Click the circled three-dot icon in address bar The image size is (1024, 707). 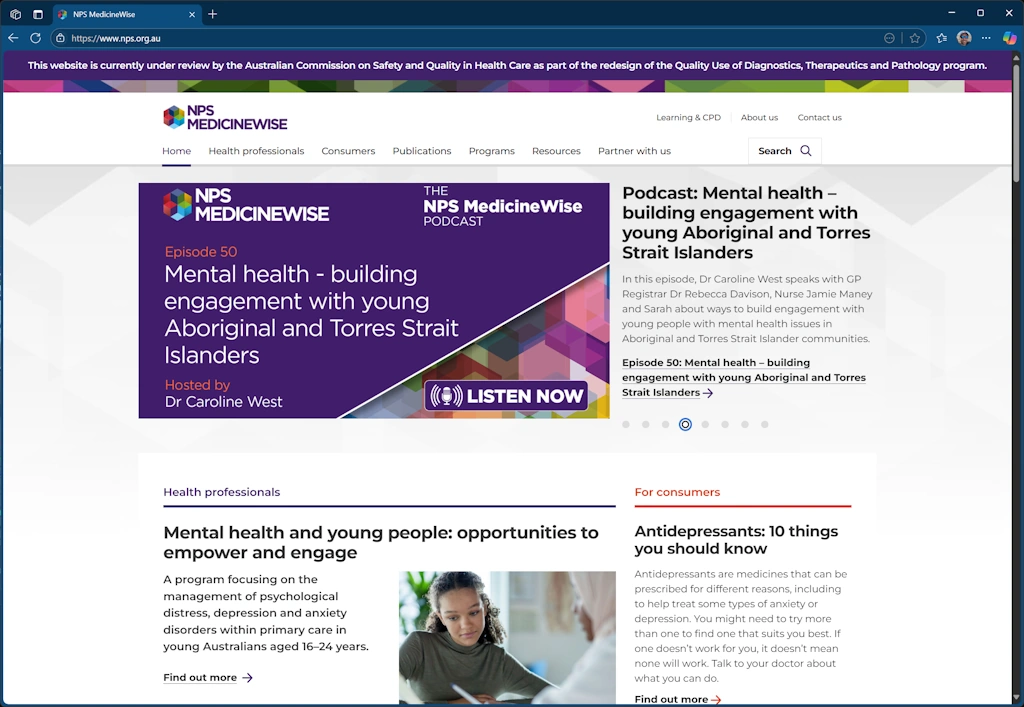pyautogui.click(x=889, y=38)
